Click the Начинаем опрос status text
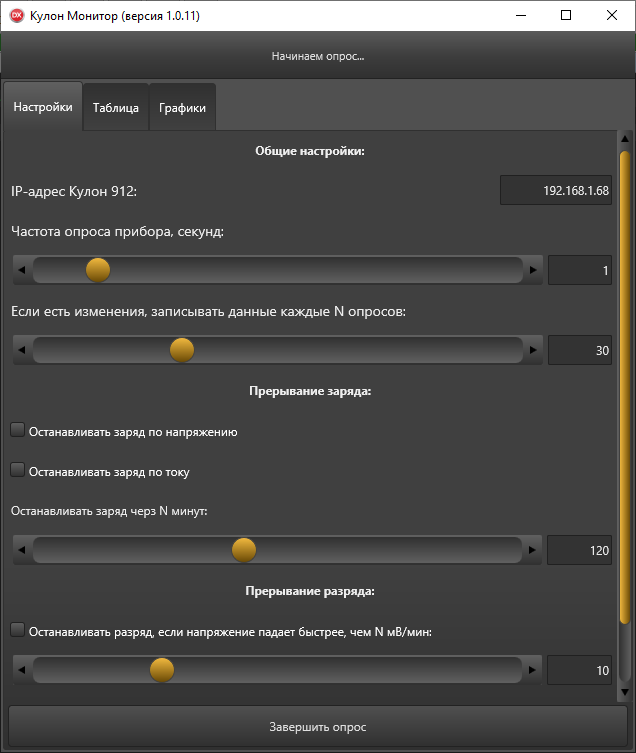Screen dimensions: 636x753 [x=318, y=56]
